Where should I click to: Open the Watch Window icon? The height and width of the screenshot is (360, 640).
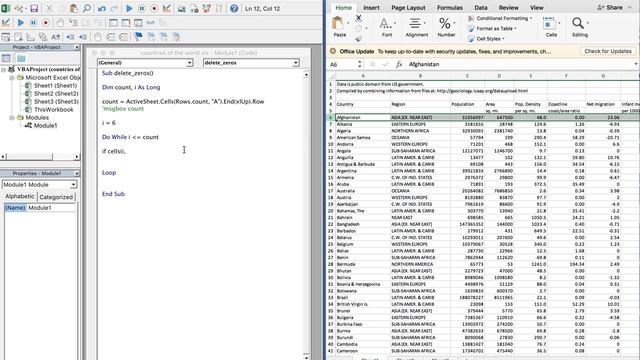pyautogui.click(x=138, y=23)
